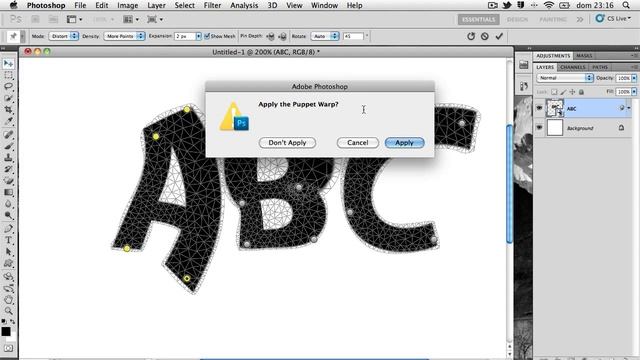Click the Background layer lock icon
Screen dimensions: 640x360
(x=621, y=128)
